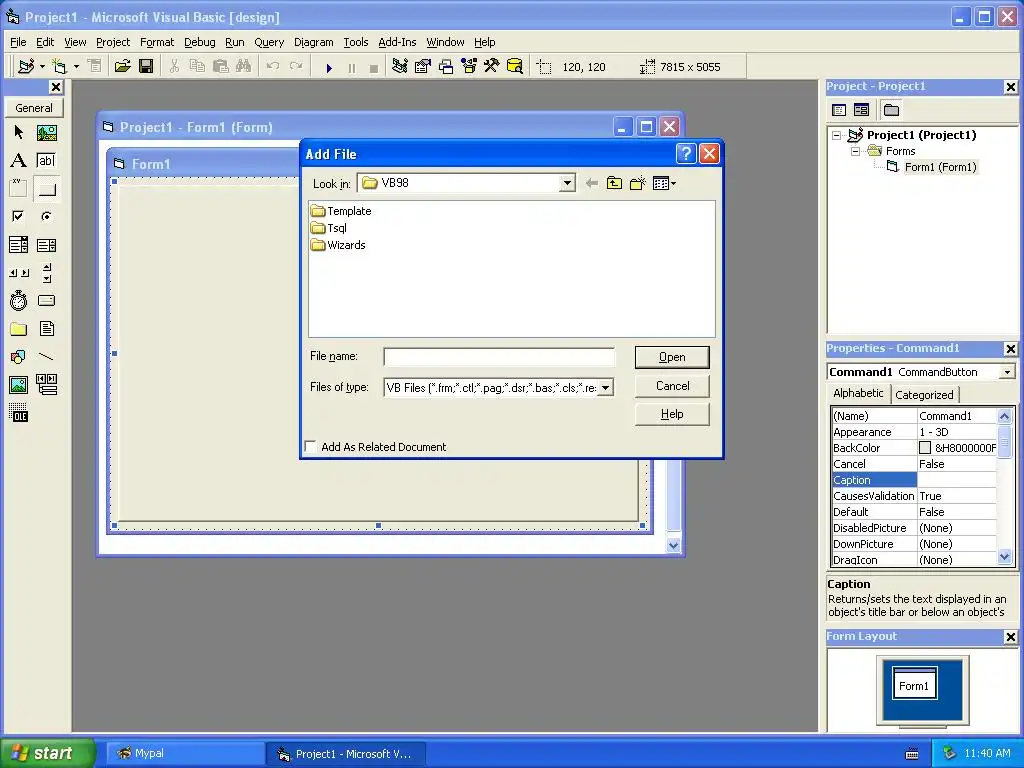Image resolution: width=1024 pixels, height=768 pixels.
Task: Click the Open button in Add File dialog
Action: [x=672, y=357]
